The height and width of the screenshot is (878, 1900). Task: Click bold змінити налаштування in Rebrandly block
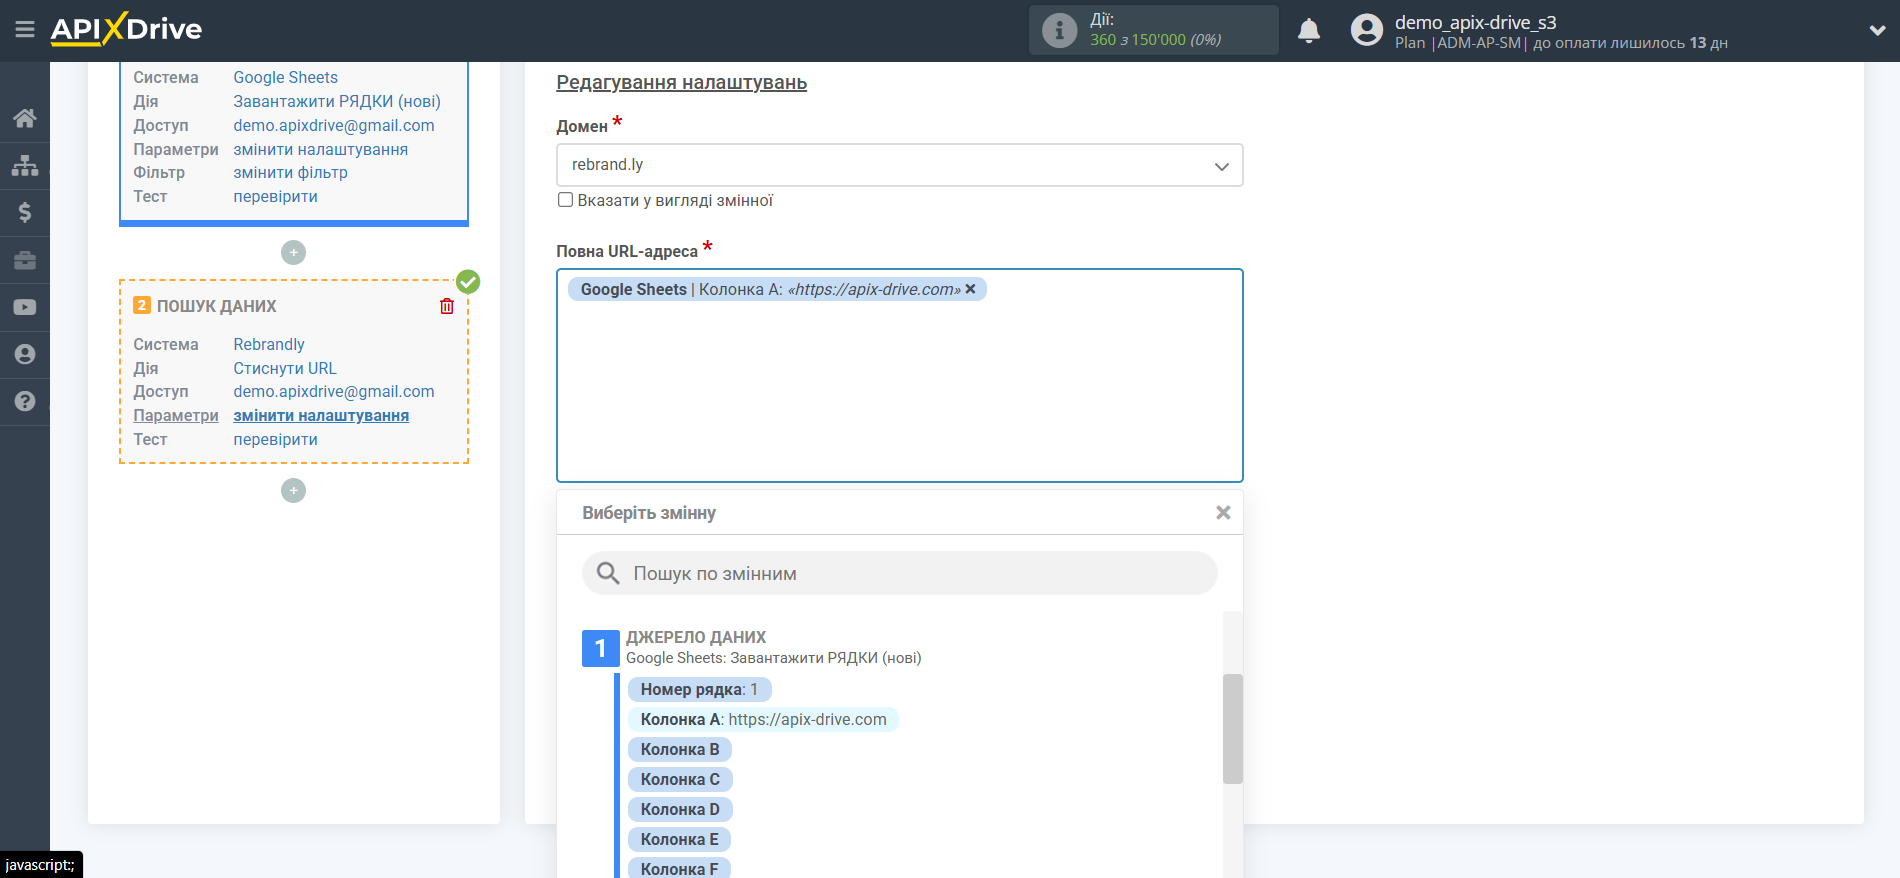click(321, 415)
